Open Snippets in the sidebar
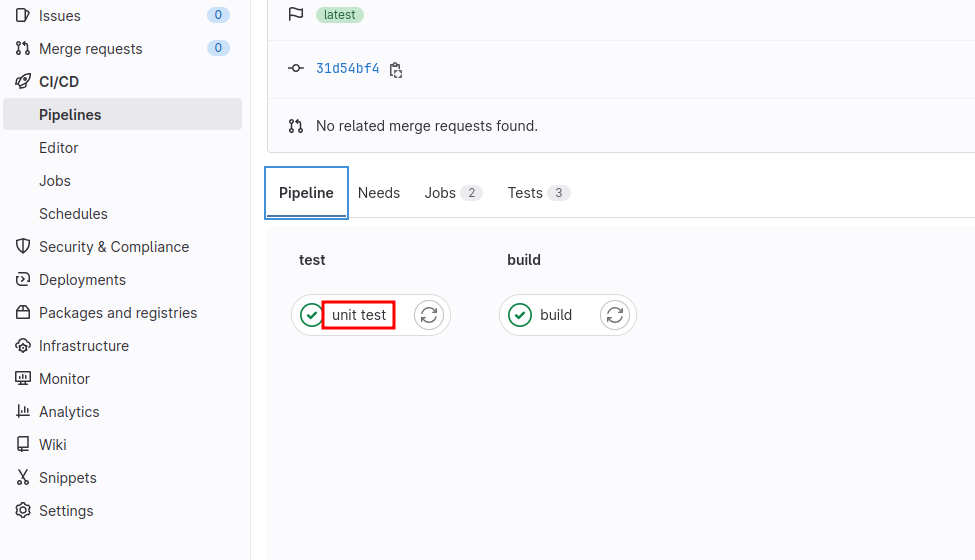Image resolution: width=975 pixels, height=560 pixels. tap(68, 477)
